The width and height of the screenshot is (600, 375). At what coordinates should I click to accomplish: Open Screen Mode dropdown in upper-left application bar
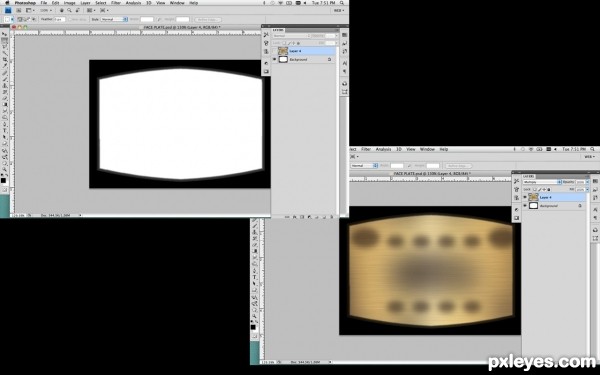click(x=104, y=10)
